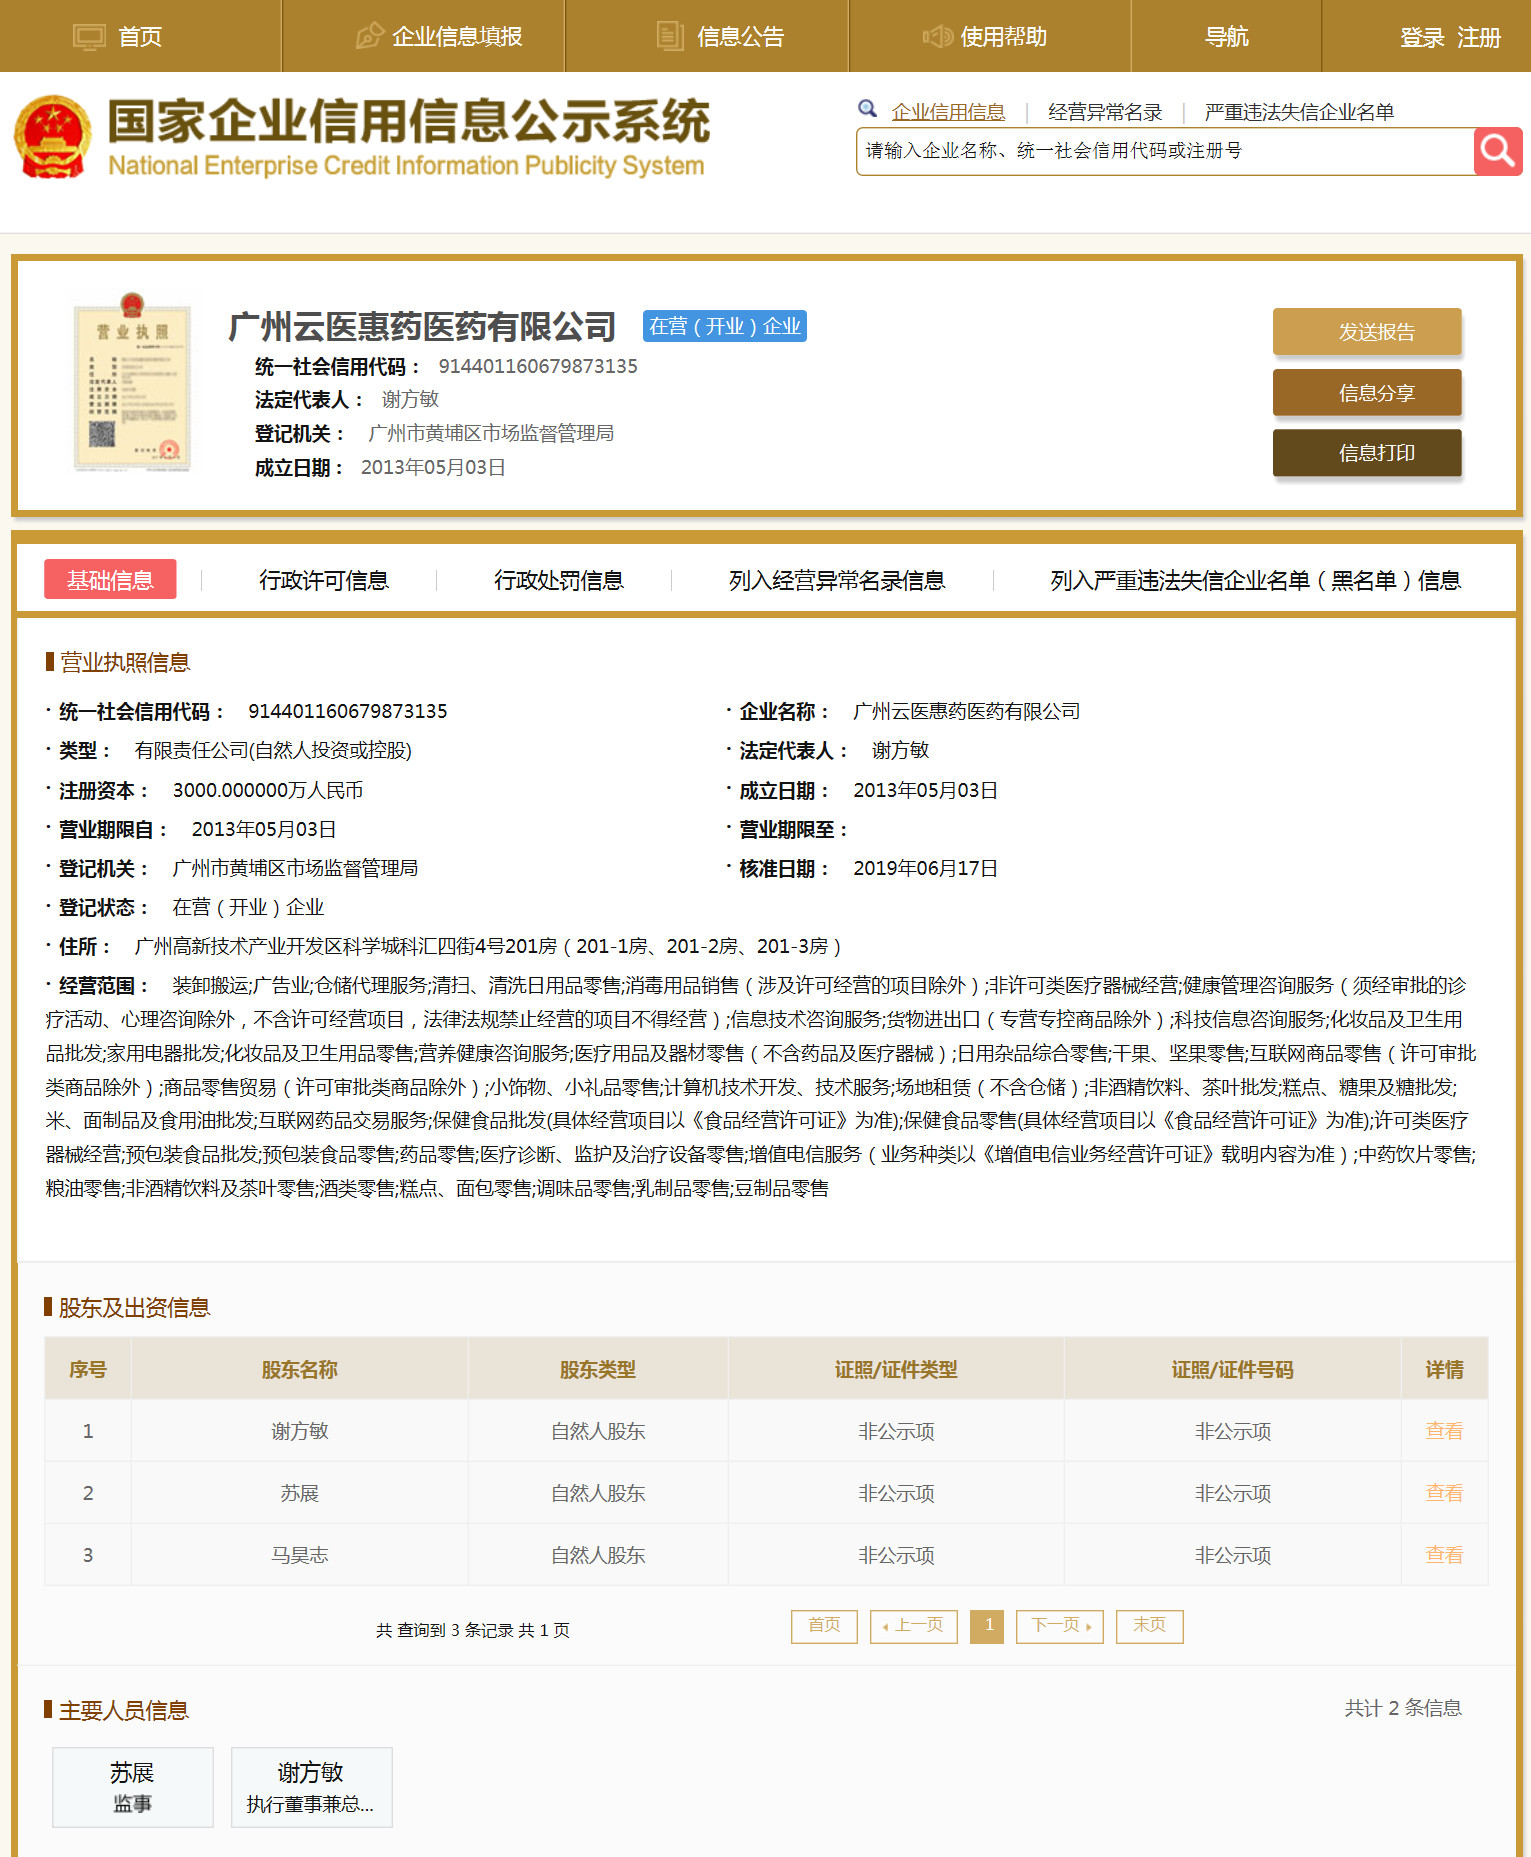
Task: Click the 共计 2 条信息 count text
Action: pos(1403,1708)
